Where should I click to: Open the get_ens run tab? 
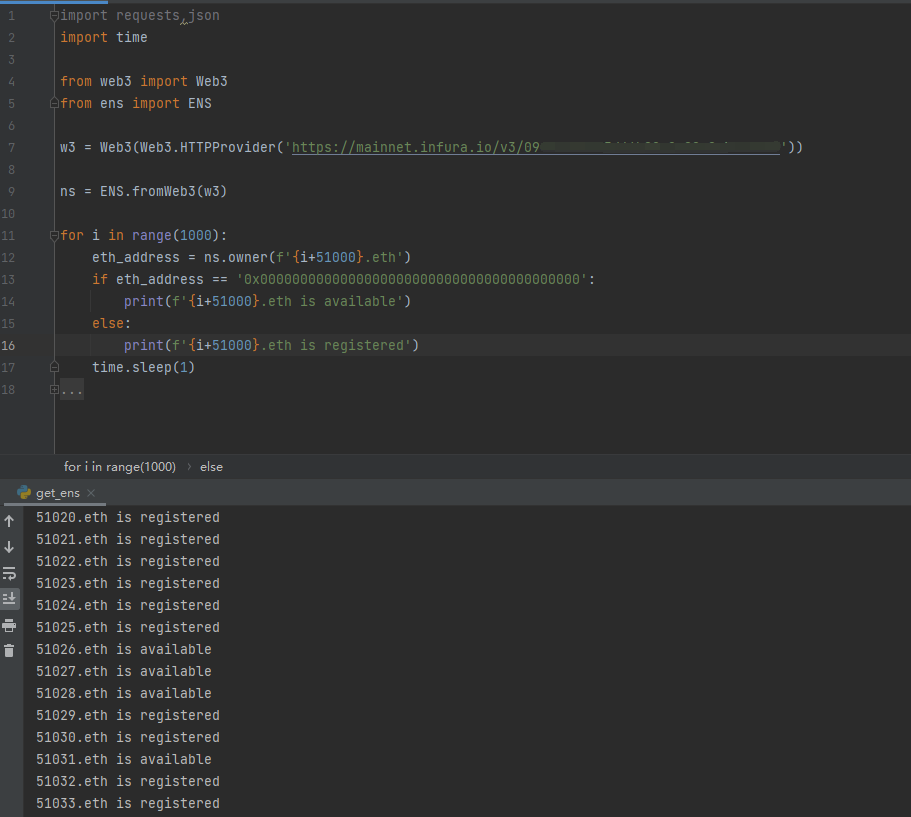[58, 493]
